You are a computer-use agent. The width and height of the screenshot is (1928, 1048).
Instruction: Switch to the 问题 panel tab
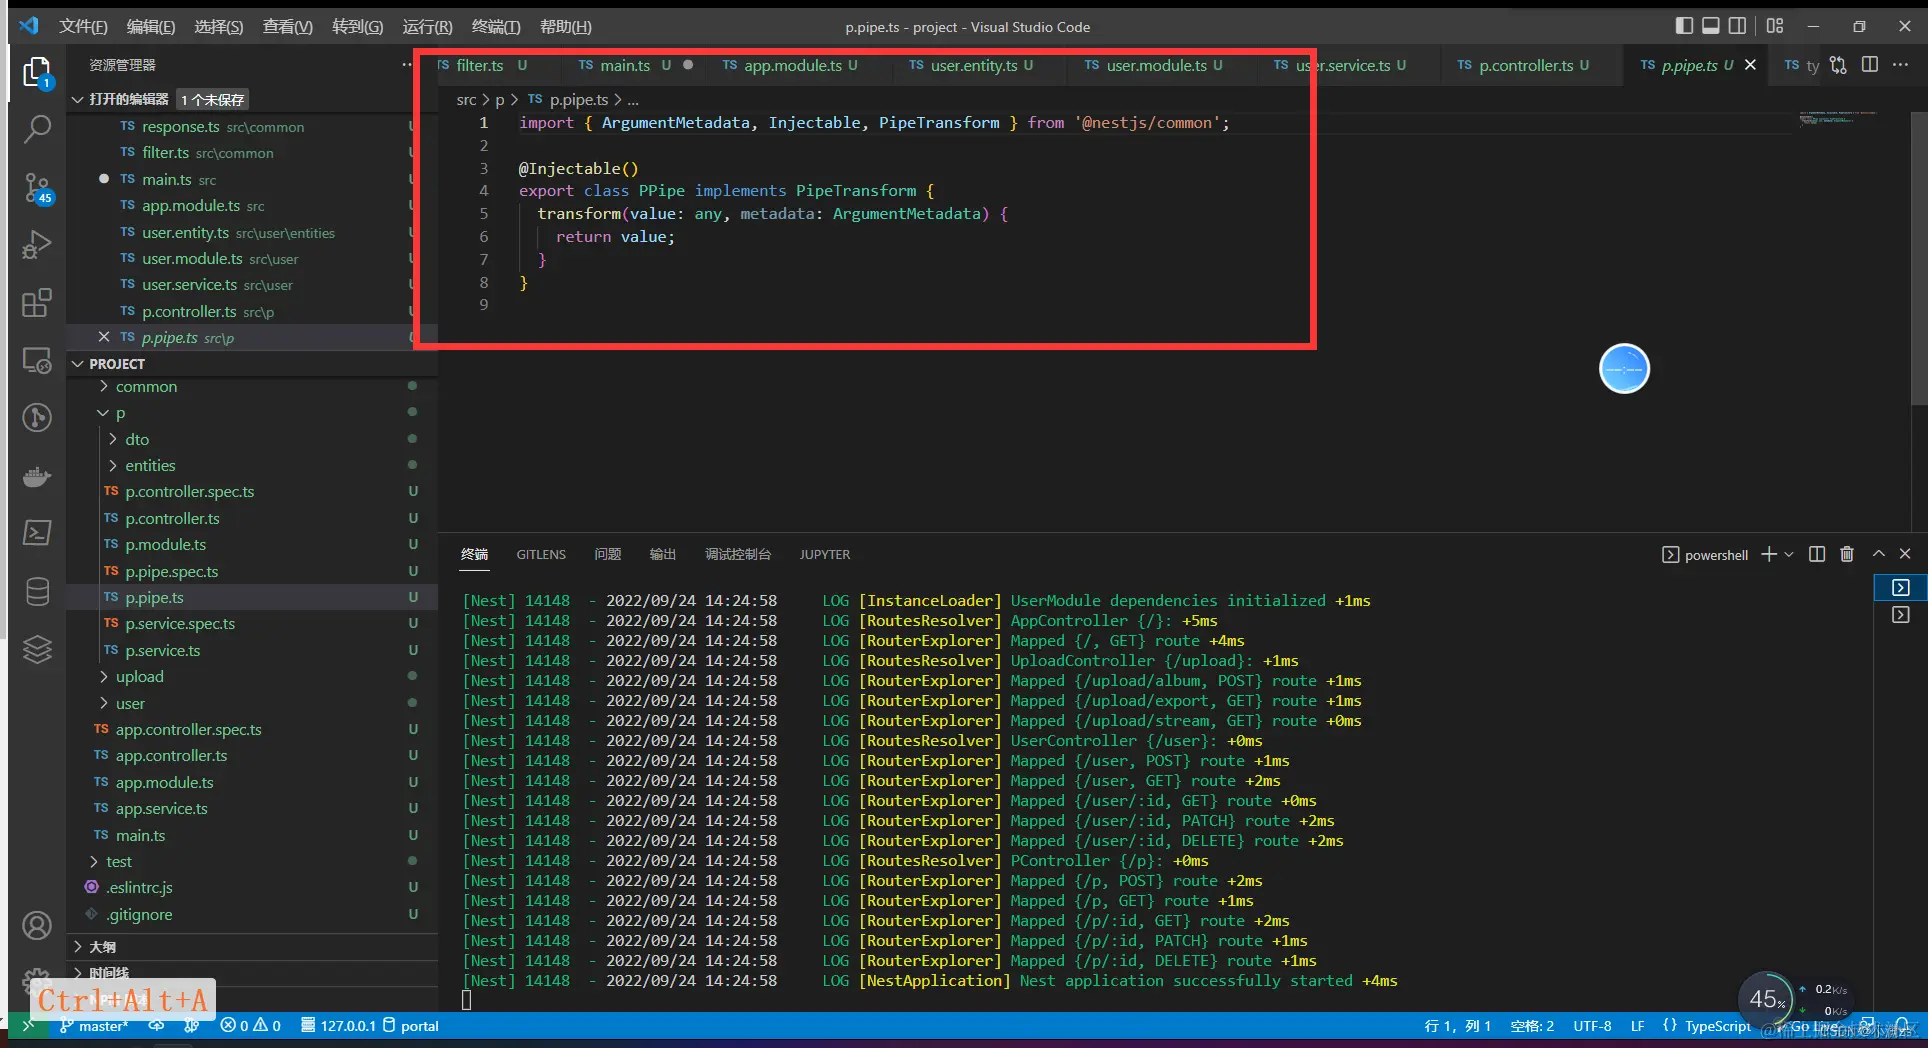[608, 554]
